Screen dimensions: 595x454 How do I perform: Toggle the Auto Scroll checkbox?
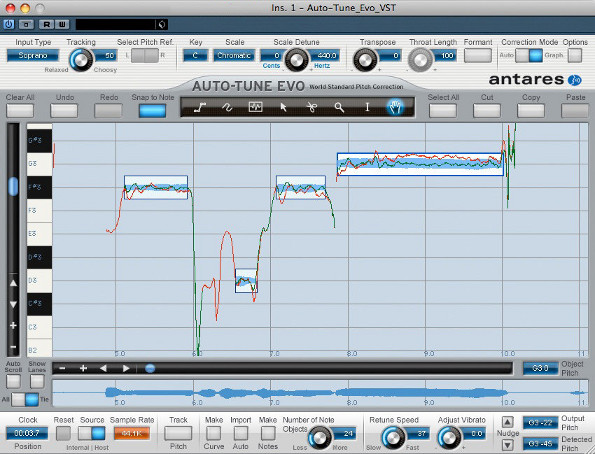(x=13, y=381)
